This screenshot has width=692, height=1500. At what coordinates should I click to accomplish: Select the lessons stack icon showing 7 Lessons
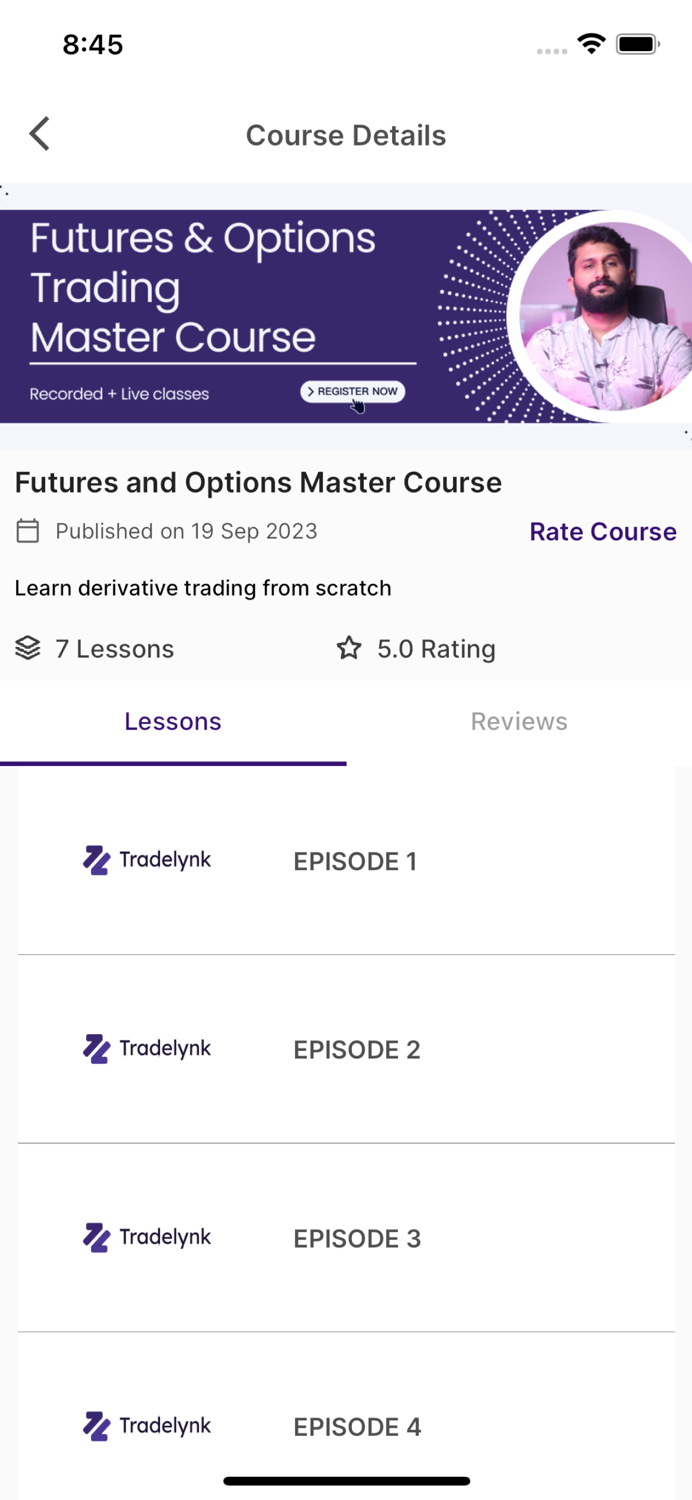(x=27, y=648)
